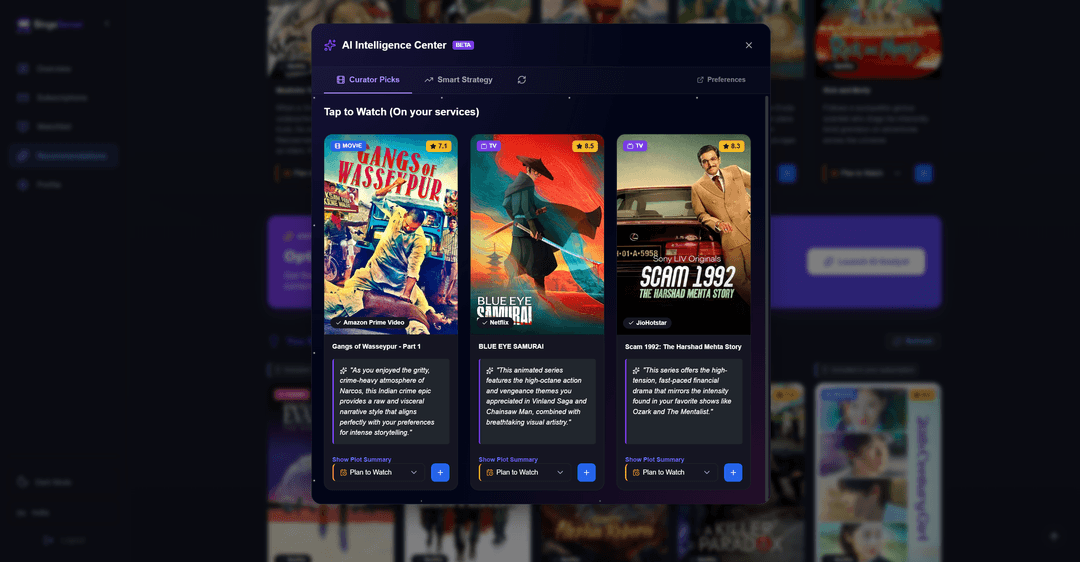Image resolution: width=1080 pixels, height=562 pixels.
Task: Click the BETA badge
Action: coord(463,45)
